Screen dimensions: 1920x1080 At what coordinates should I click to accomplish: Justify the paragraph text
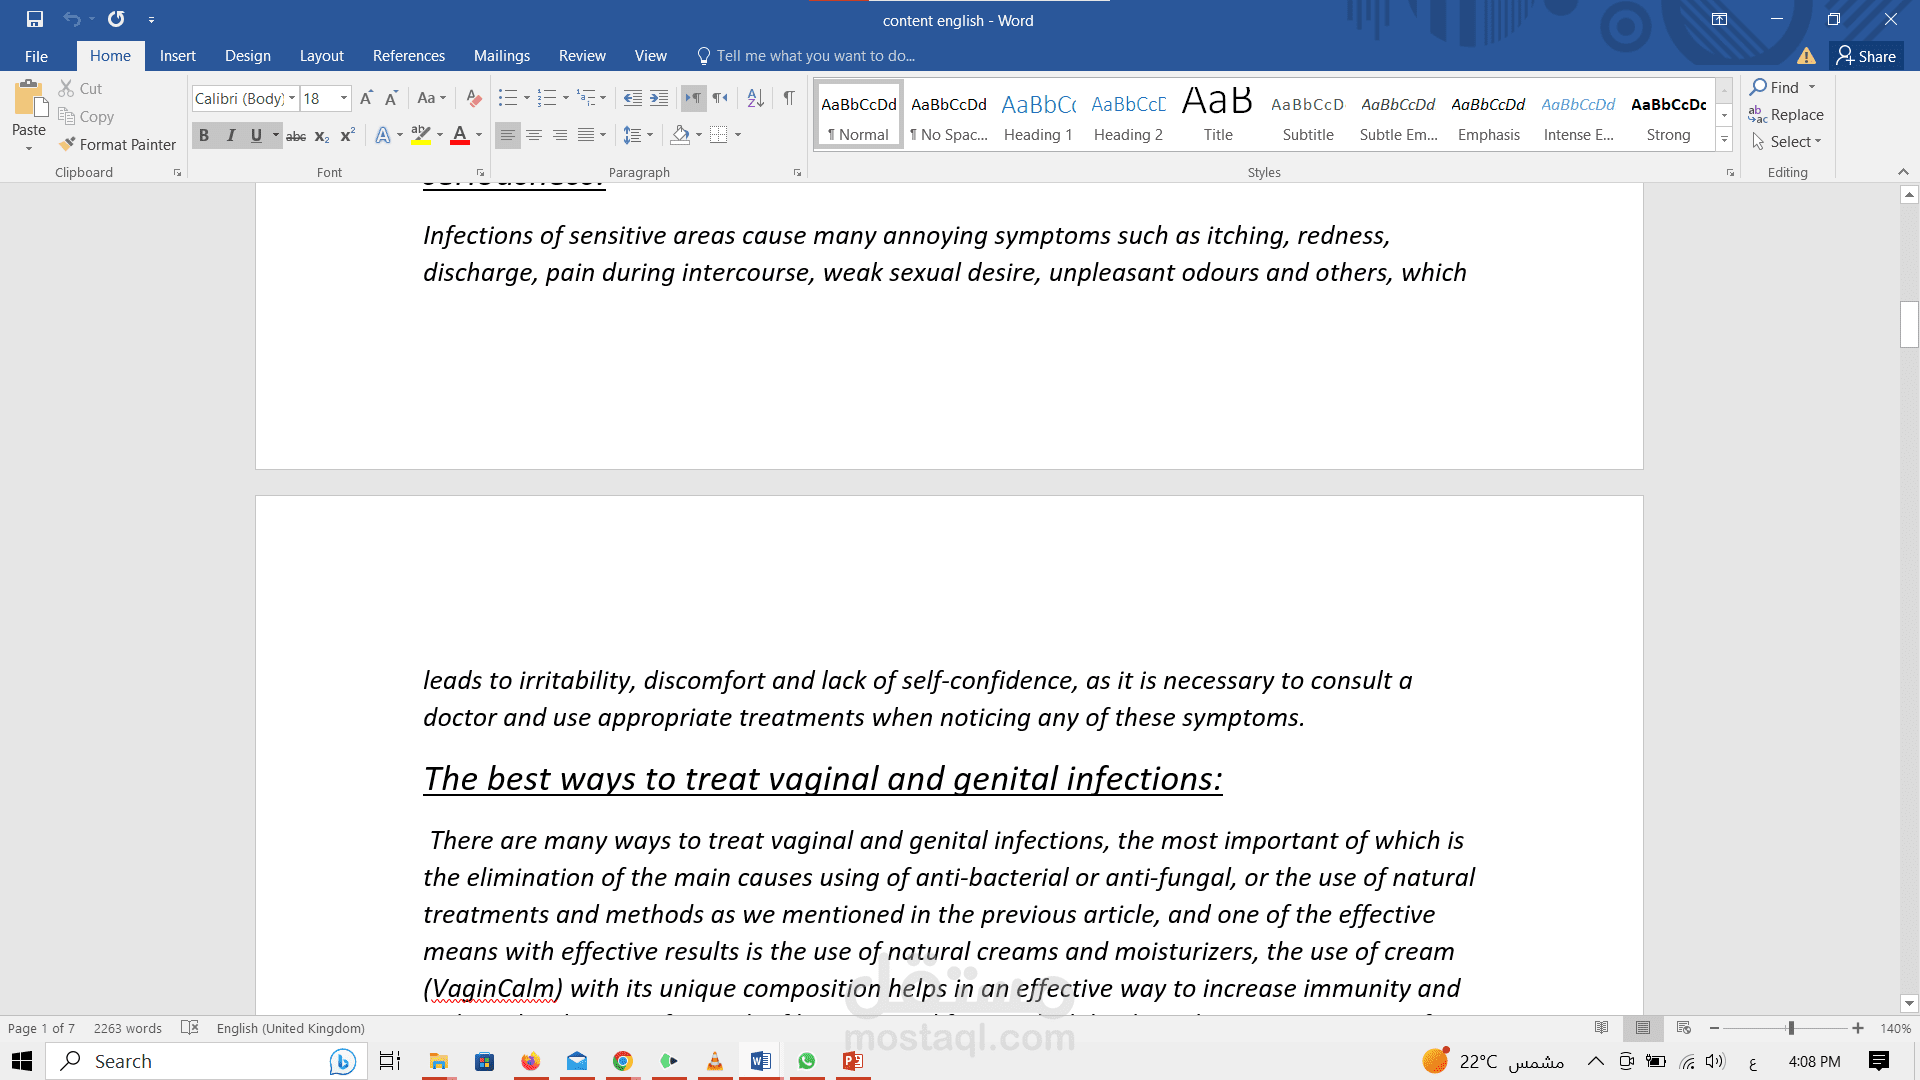click(x=586, y=135)
